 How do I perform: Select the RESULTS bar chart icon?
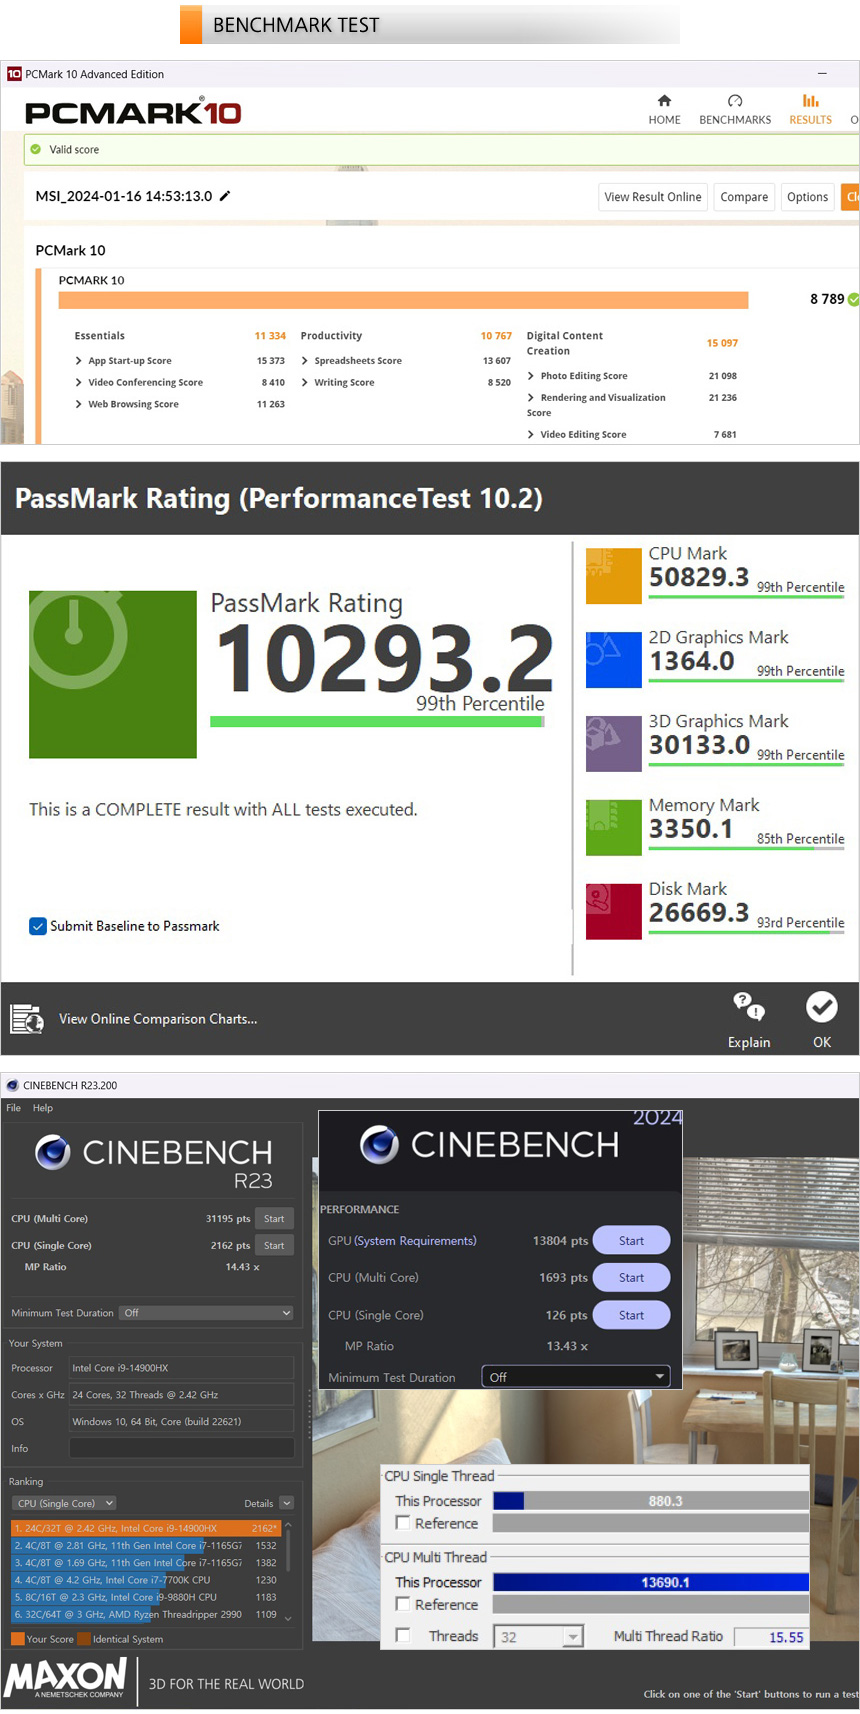coord(810,101)
